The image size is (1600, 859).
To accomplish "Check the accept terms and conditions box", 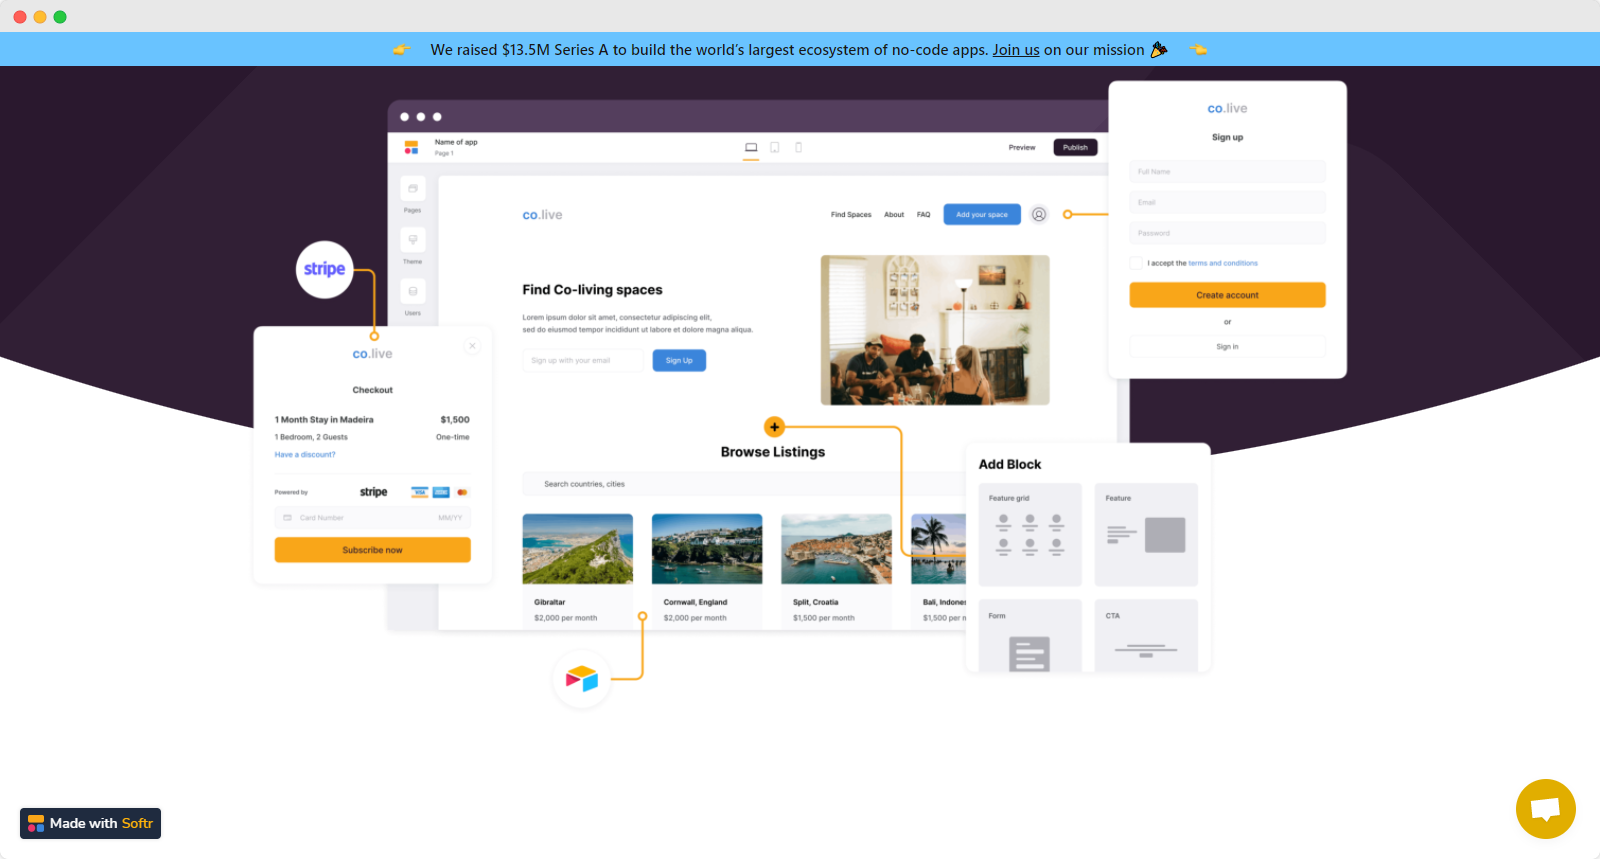I will (x=1136, y=263).
